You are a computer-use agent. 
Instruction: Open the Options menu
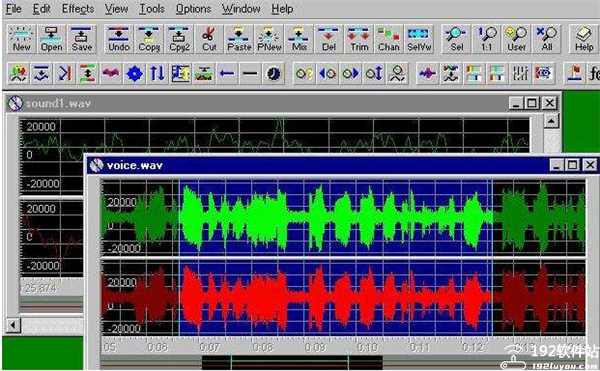(193, 9)
